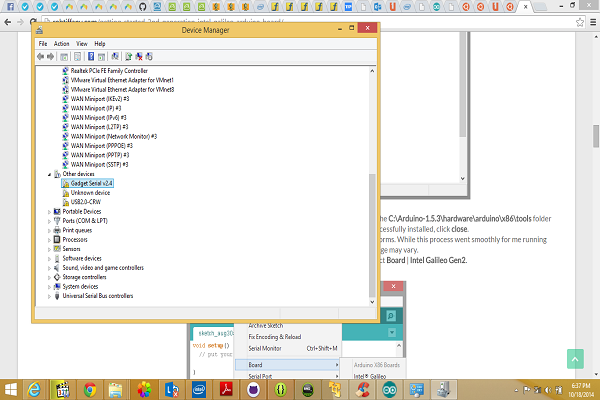Image resolution: width=600 pixels, height=400 pixels.
Task: Switch to the Facebook browser tab
Action: [10, 7]
